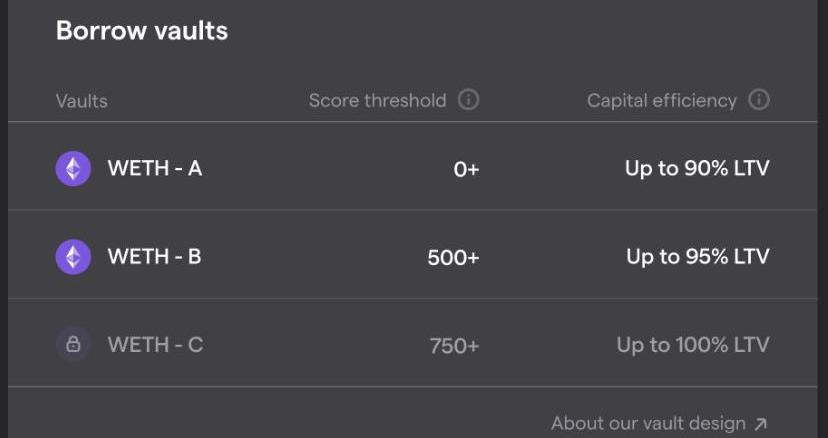Viewport: 828px width, 438px height.
Task: Click the Ethereum icon for WETH - B
Action: click(x=73, y=257)
